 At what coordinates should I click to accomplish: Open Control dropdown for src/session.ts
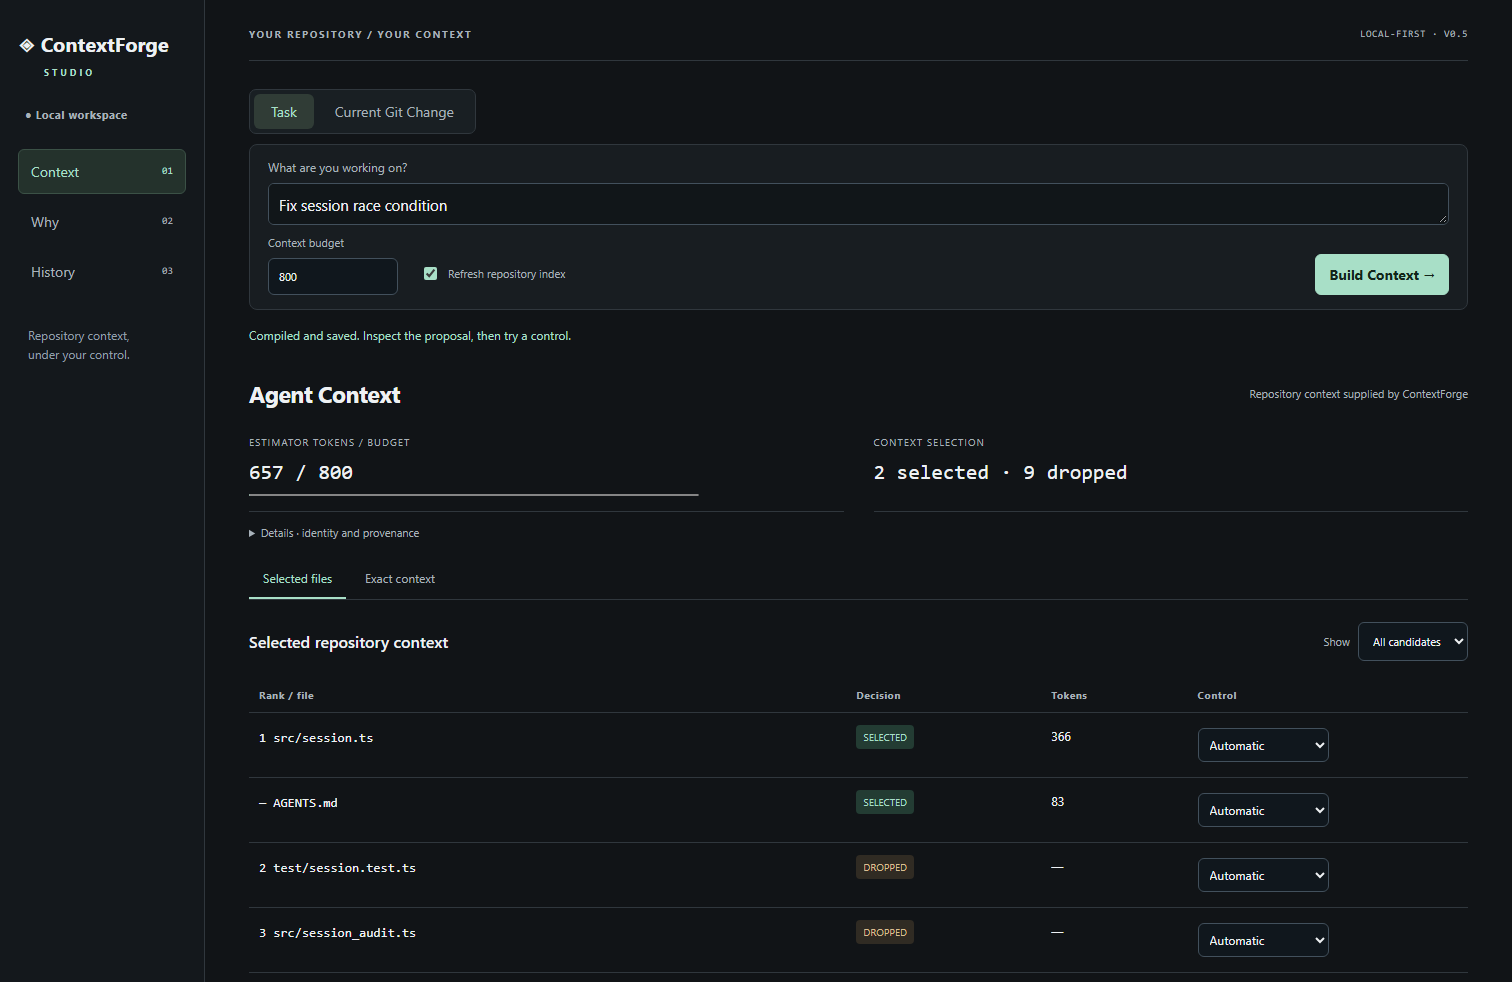[1263, 745]
